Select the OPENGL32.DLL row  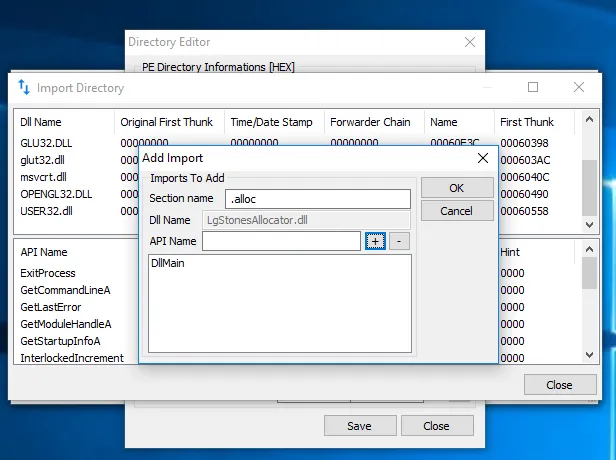[x=56, y=194]
